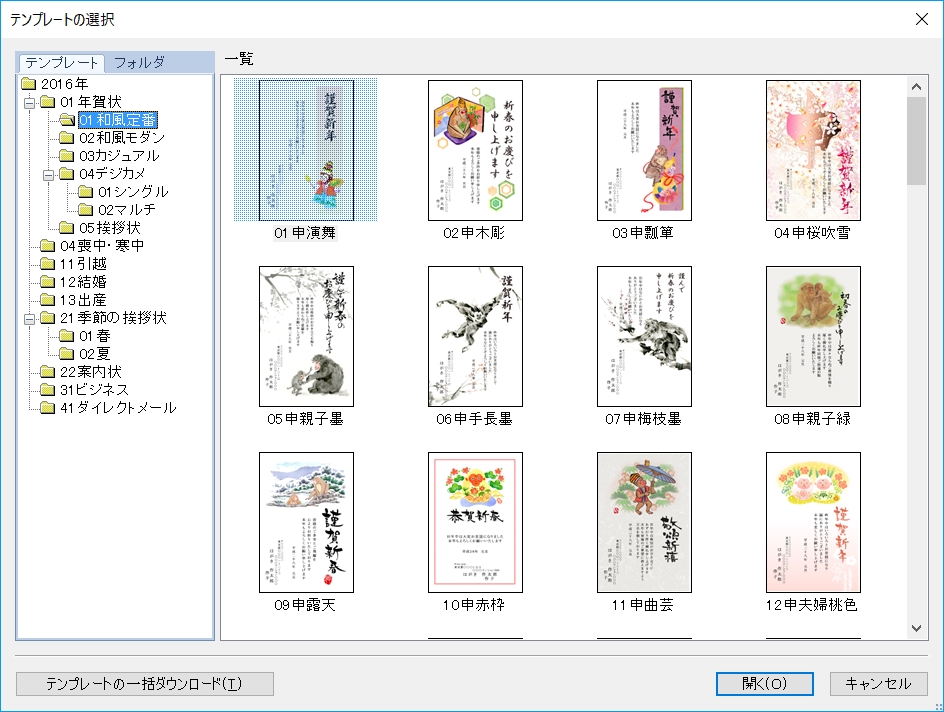Click the テンプレート tab
Image resolution: width=944 pixels, height=712 pixels.
coord(62,62)
